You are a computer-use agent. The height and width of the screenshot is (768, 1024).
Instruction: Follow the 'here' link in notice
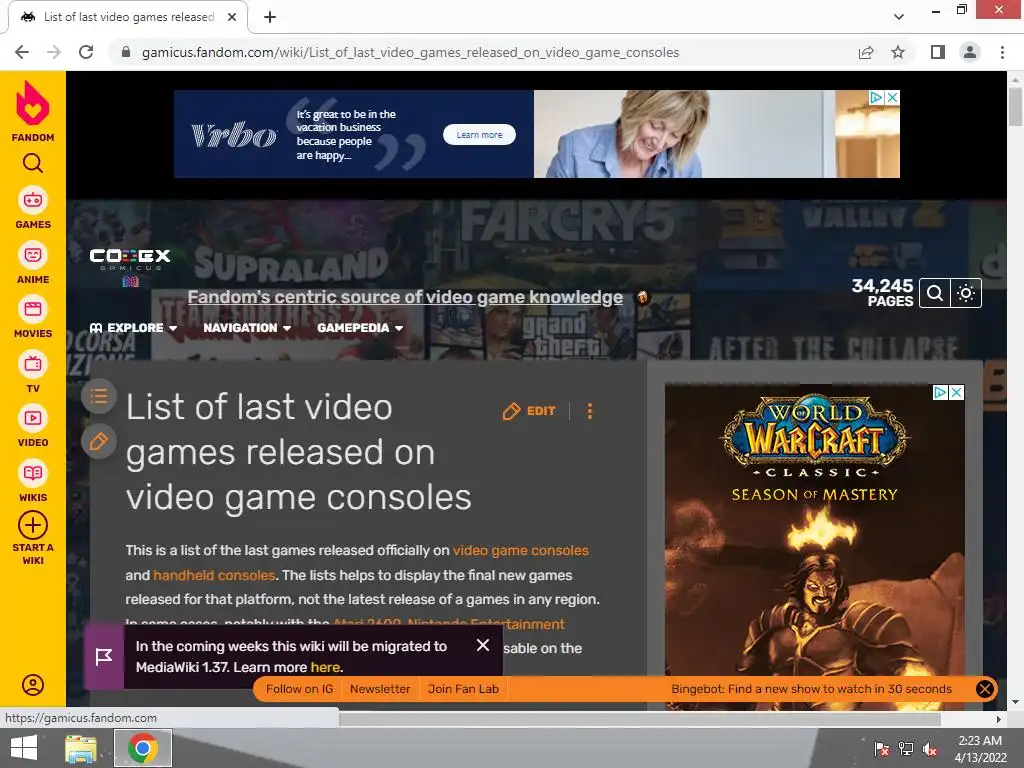(325, 667)
